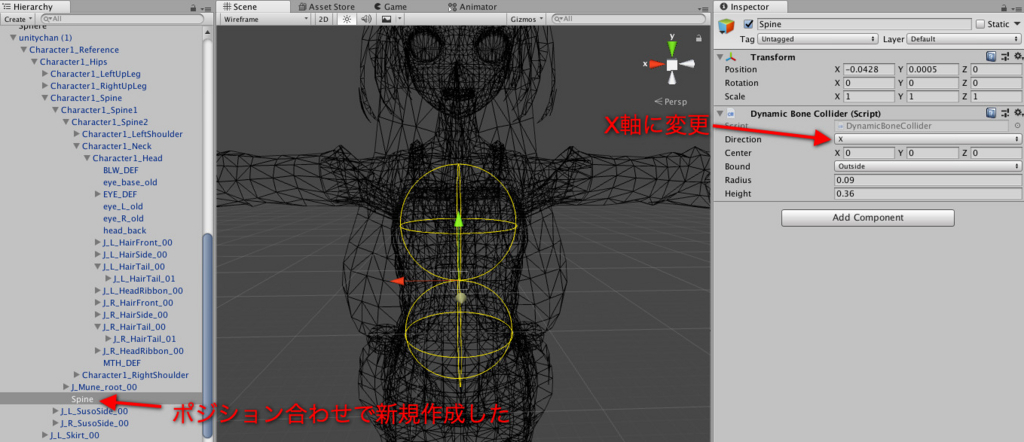The height and width of the screenshot is (442, 1024).
Task: Click the Spine GameObject cube icon
Action: (x=726, y=26)
